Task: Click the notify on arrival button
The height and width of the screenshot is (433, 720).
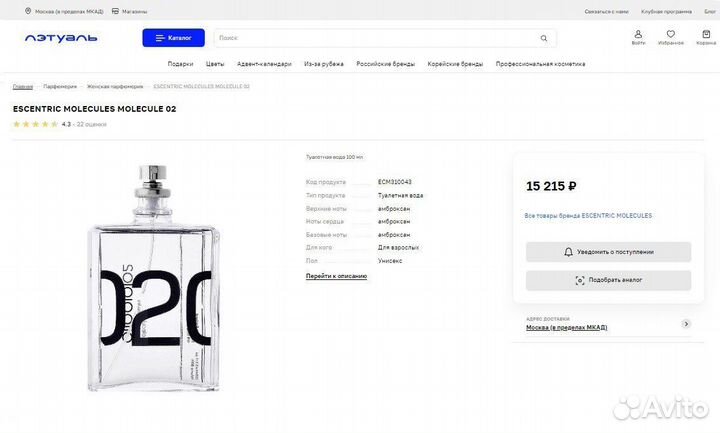Action: (608, 252)
